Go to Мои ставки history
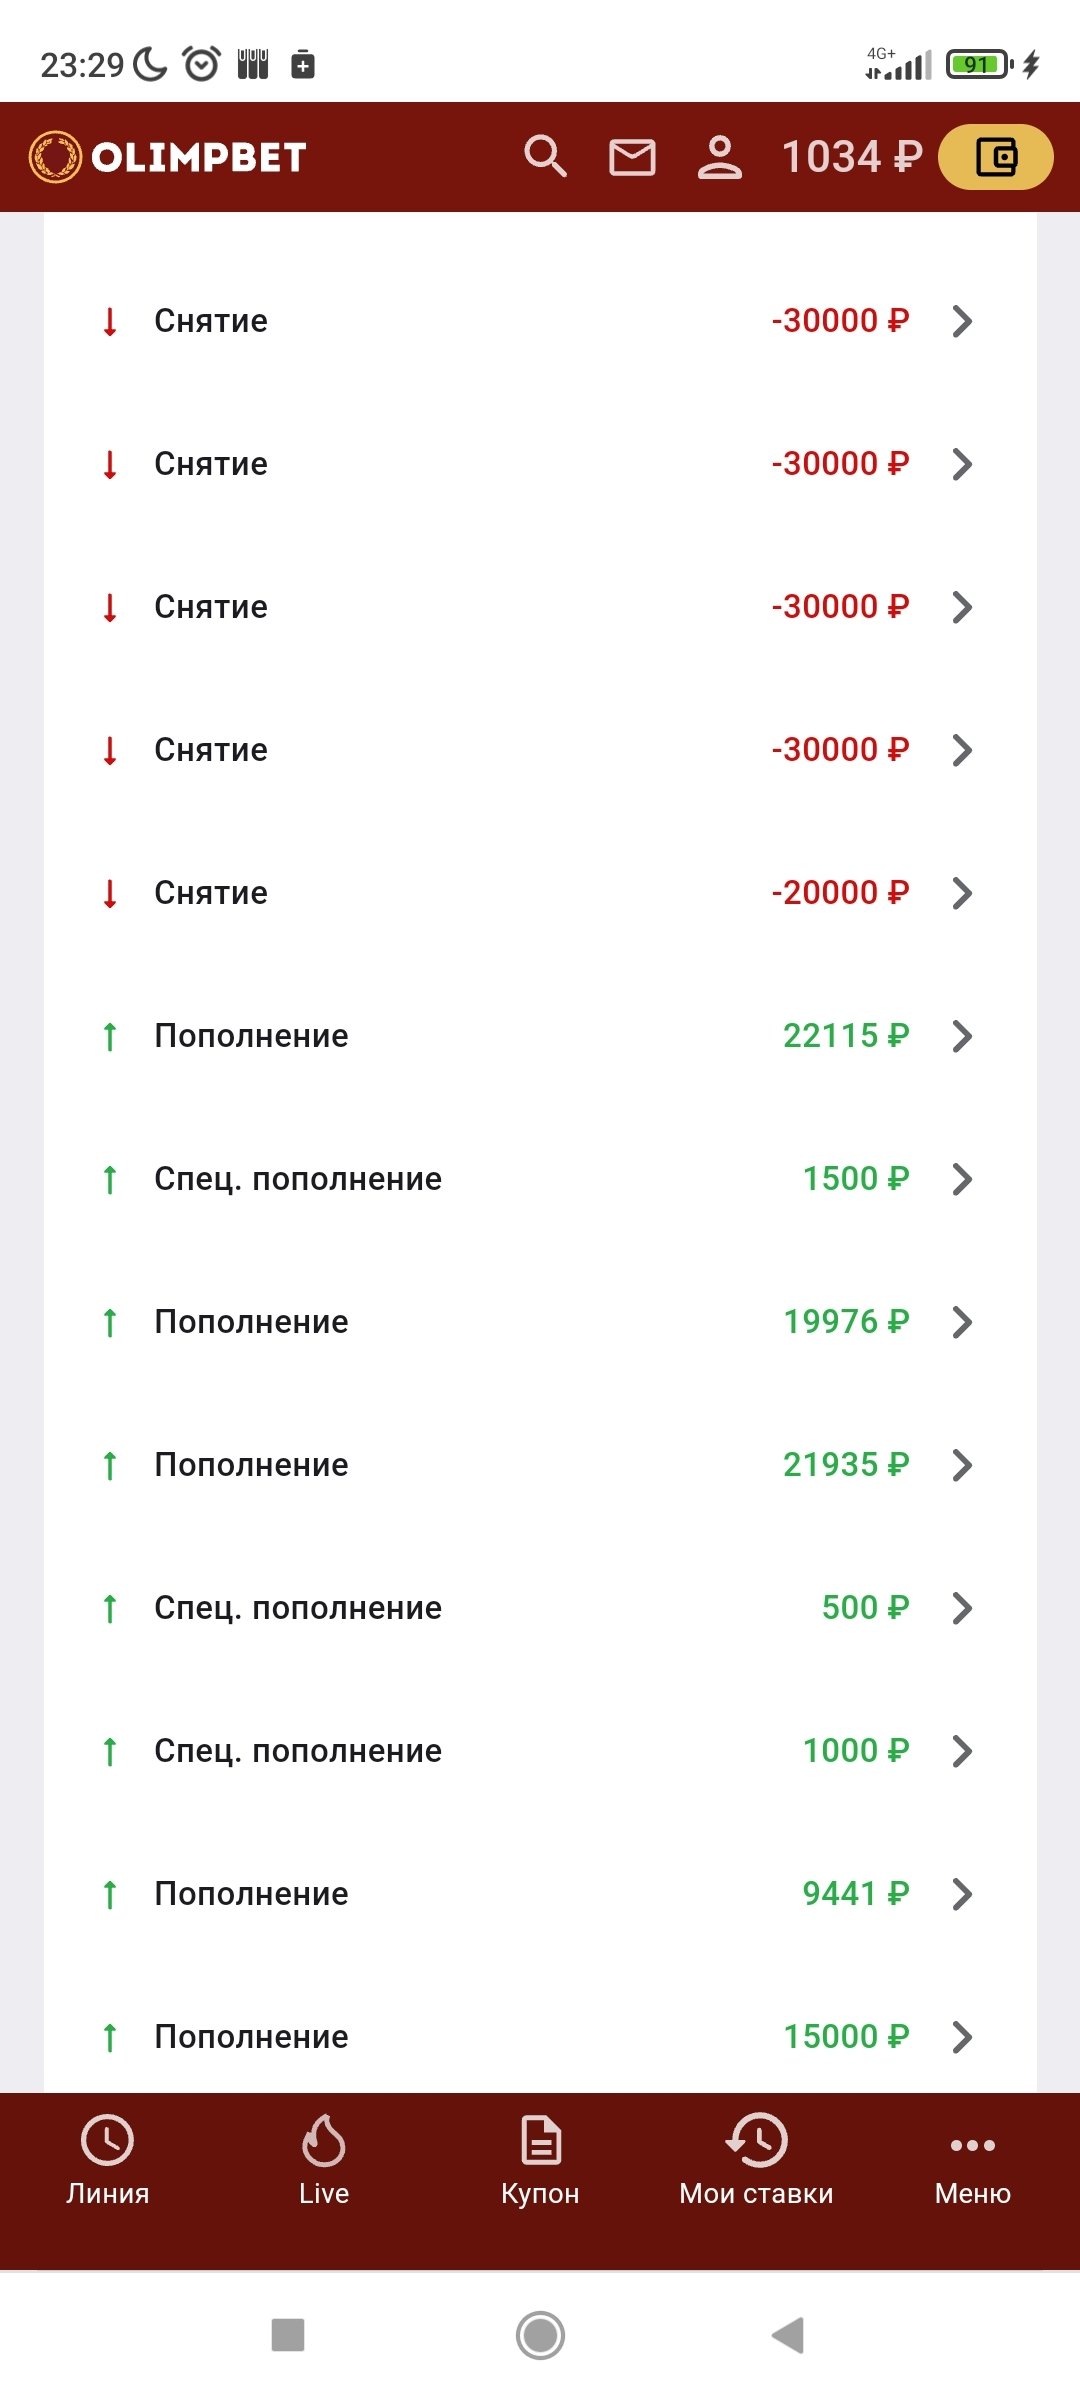1080x2400 pixels. (756, 2159)
